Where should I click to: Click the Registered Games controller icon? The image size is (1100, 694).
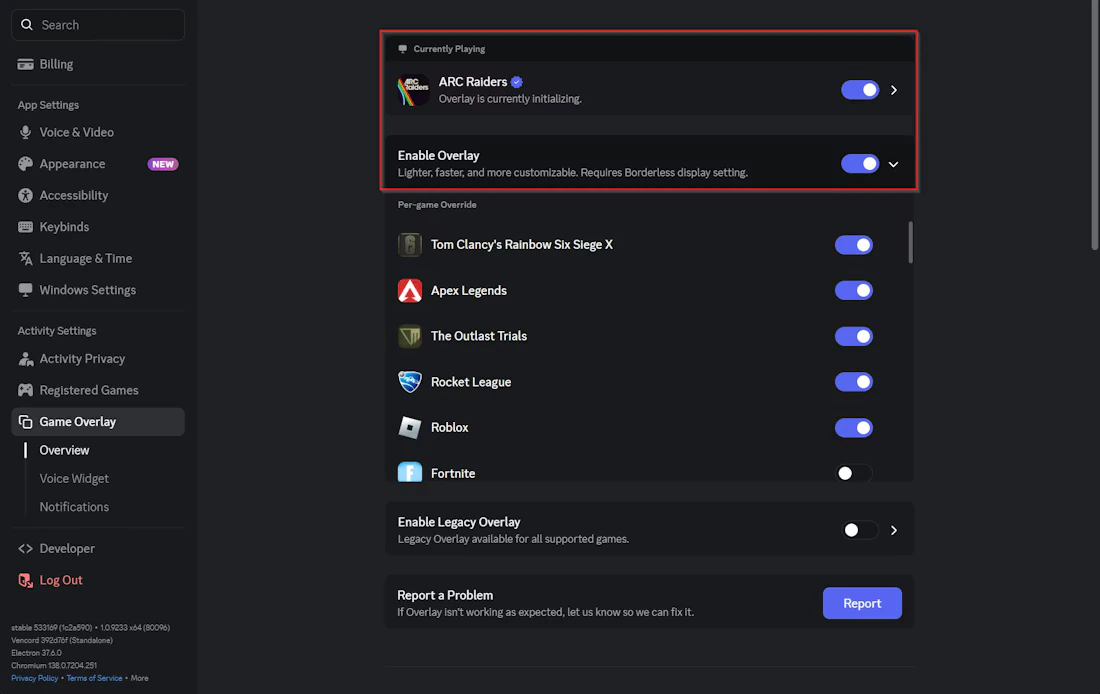click(x=25, y=390)
